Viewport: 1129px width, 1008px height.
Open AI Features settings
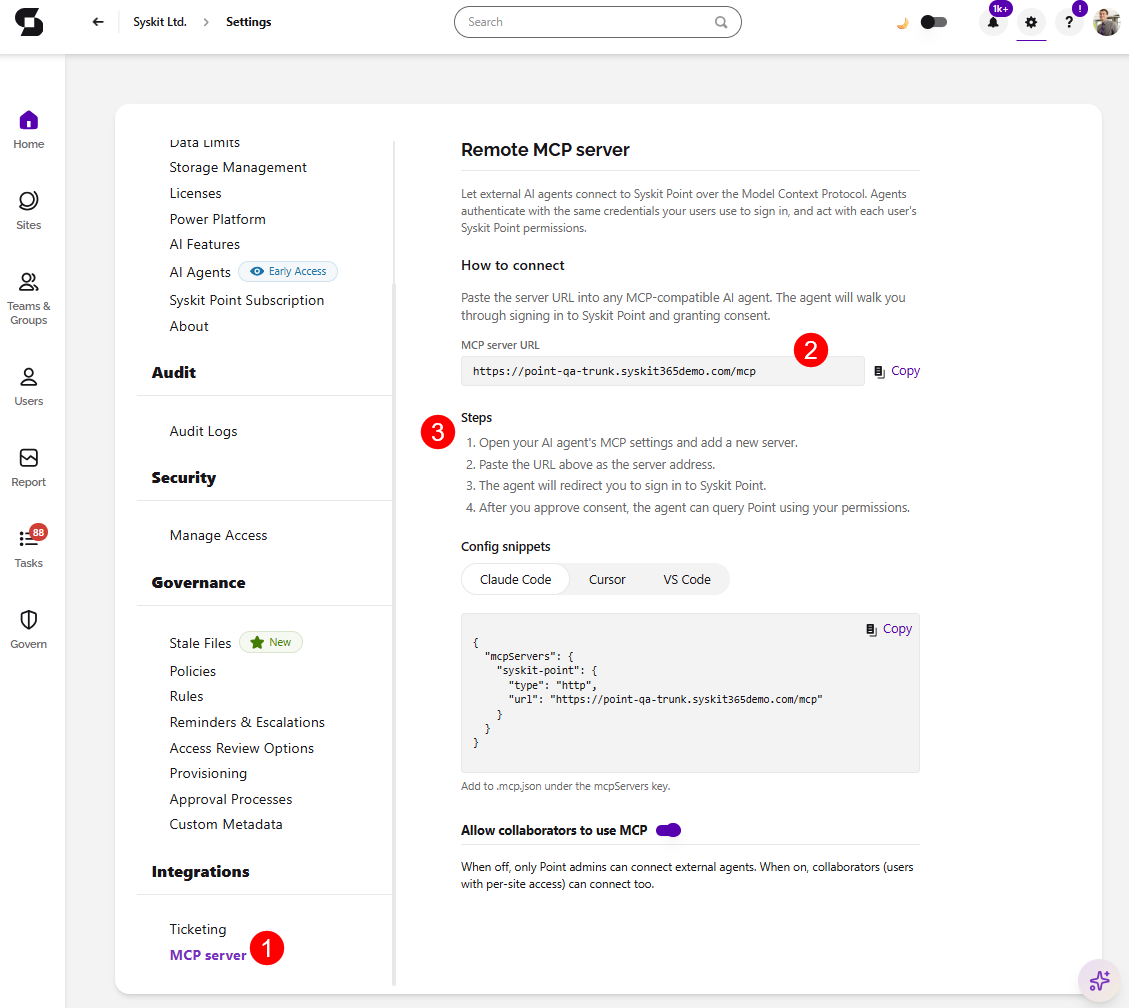204,244
